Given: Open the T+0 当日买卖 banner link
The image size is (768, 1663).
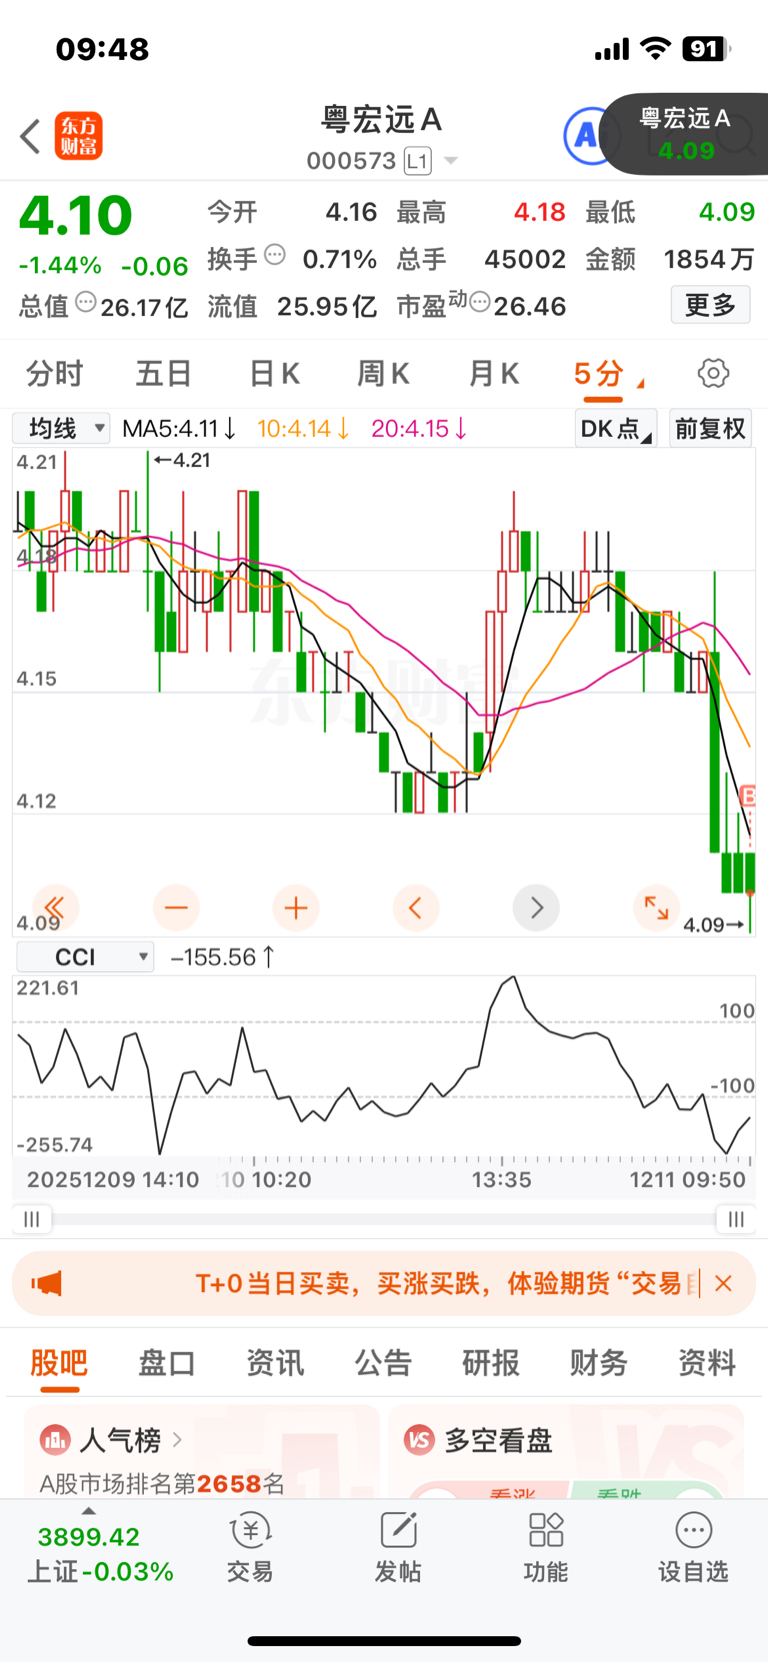Looking at the screenshot, I should 440,1283.
